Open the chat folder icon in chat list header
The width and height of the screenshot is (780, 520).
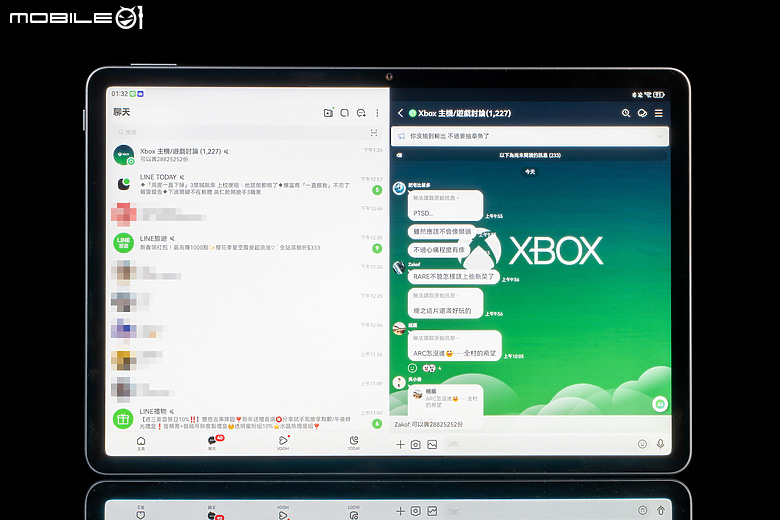coord(328,113)
